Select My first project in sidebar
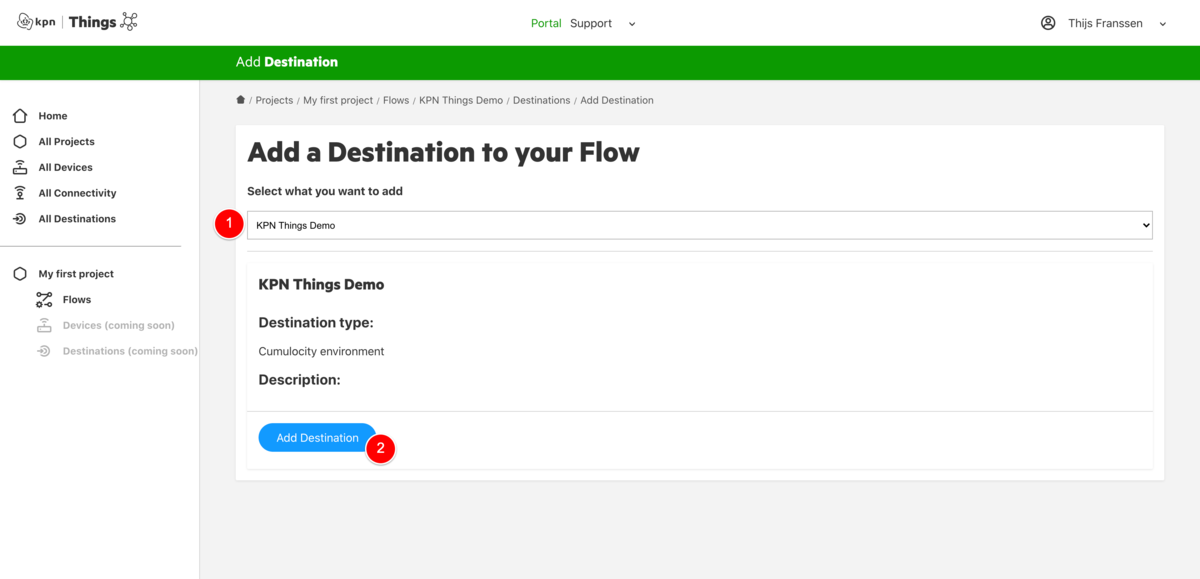Viewport: 1200px width, 579px height. (x=76, y=274)
